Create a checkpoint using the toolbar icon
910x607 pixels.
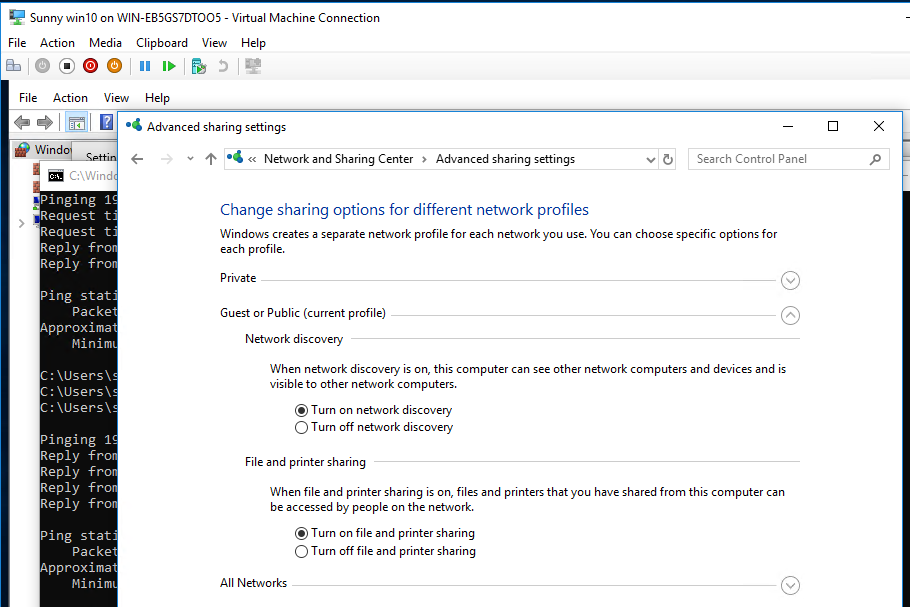point(199,66)
